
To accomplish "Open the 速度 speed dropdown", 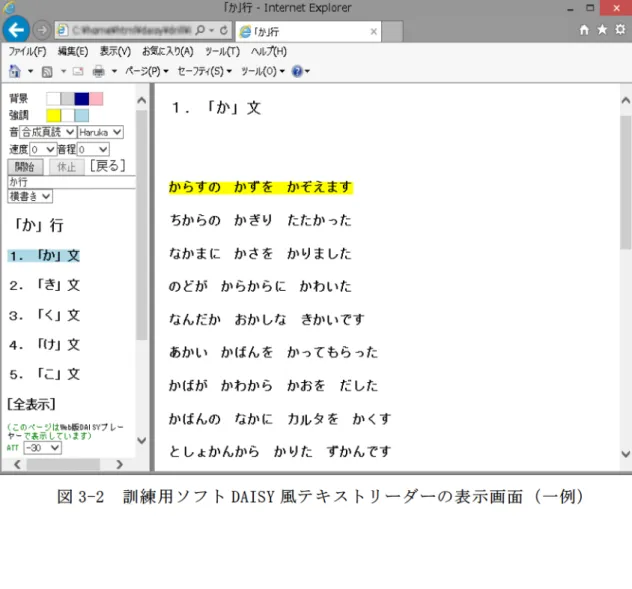I will [x=42, y=150].
